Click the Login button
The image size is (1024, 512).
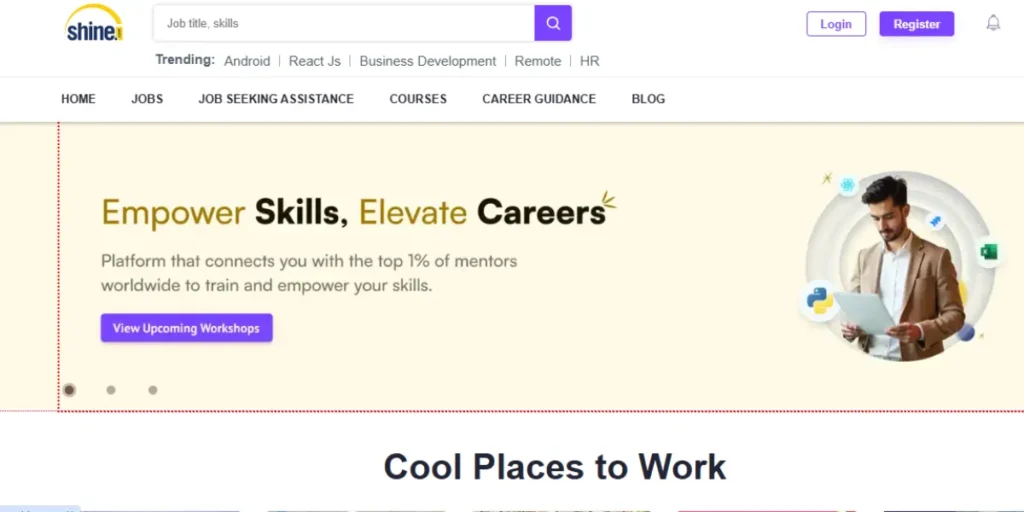(x=836, y=24)
